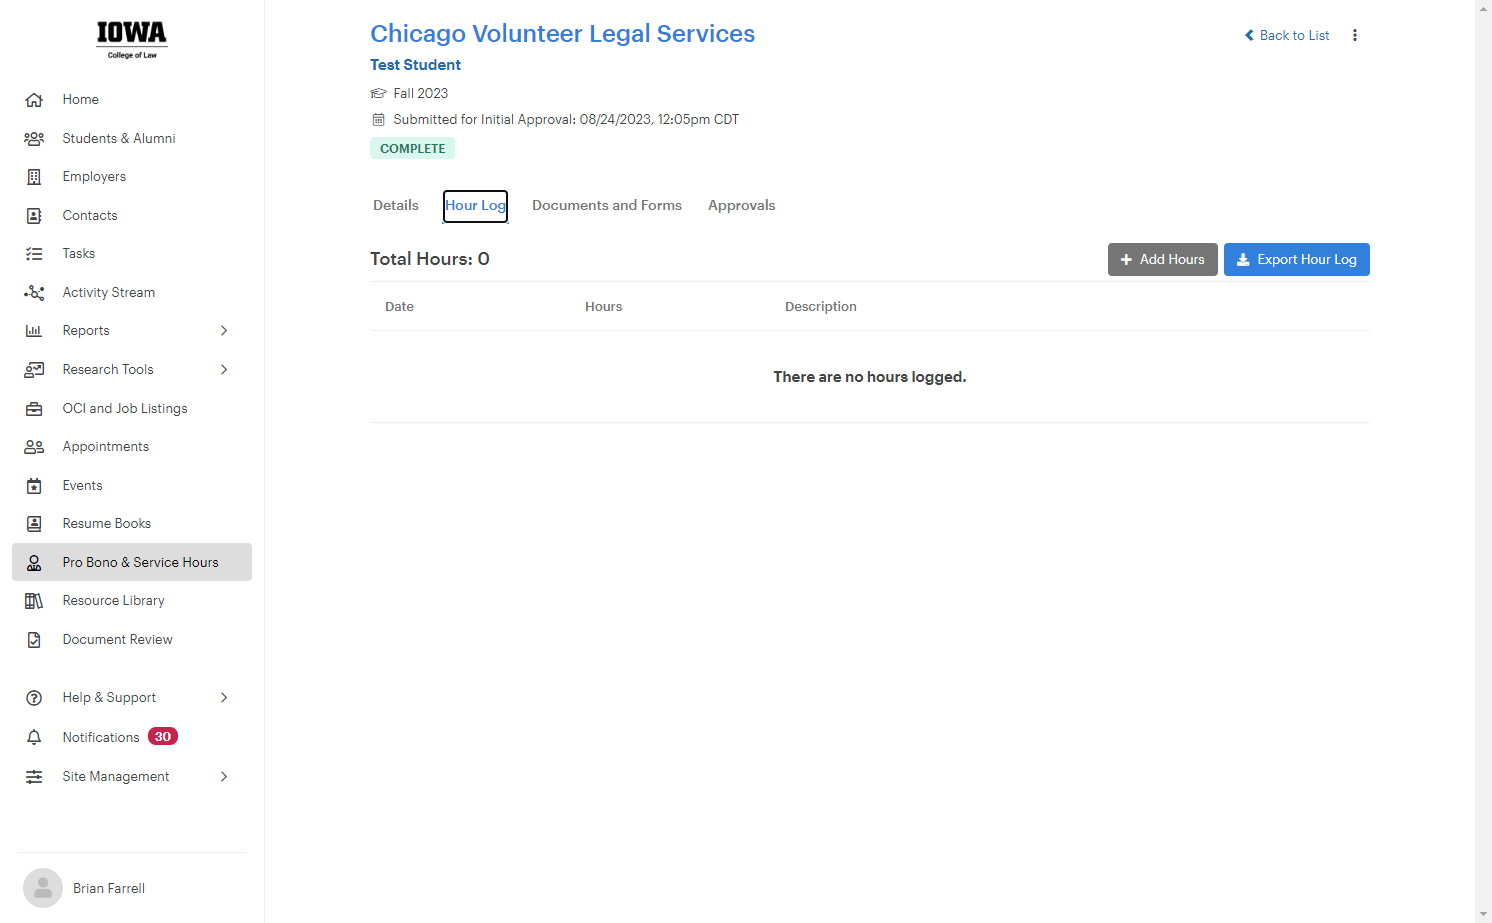Click the Hours column header
Image resolution: width=1492 pixels, height=923 pixels.
(603, 307)
